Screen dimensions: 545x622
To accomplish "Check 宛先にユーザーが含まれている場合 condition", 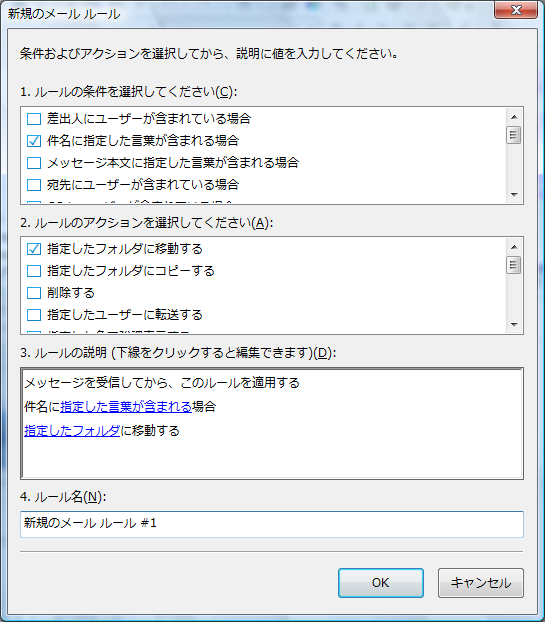I will tap(34, 184).
